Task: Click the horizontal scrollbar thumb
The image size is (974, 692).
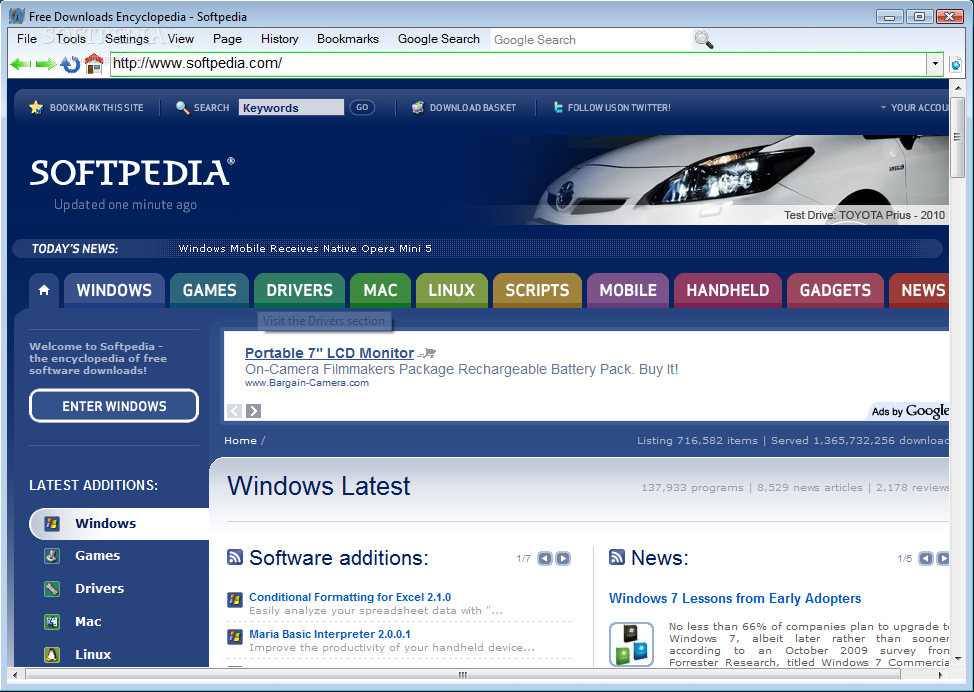Action: [x=462, y=675]
